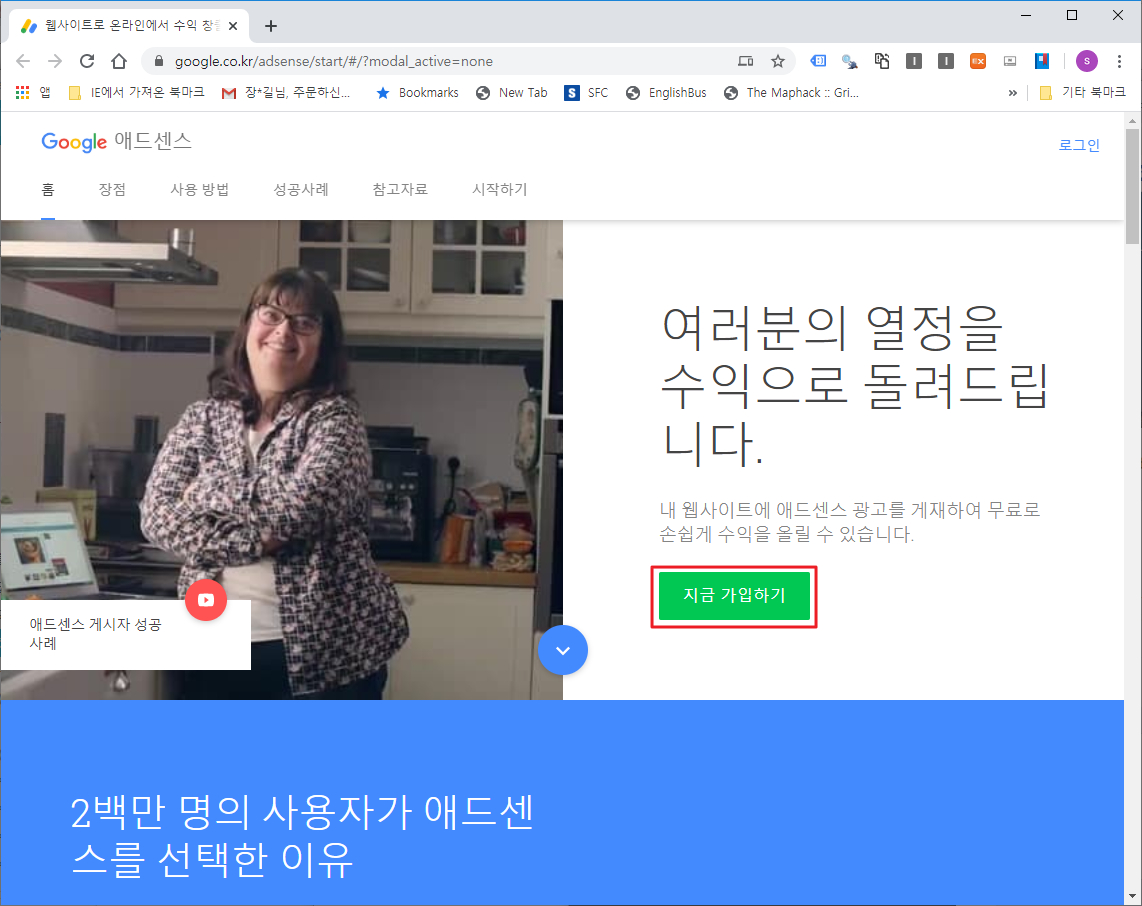Go to the home page icon
Image resolution: width=1142 pixels, height=906 pixels.
119,61
